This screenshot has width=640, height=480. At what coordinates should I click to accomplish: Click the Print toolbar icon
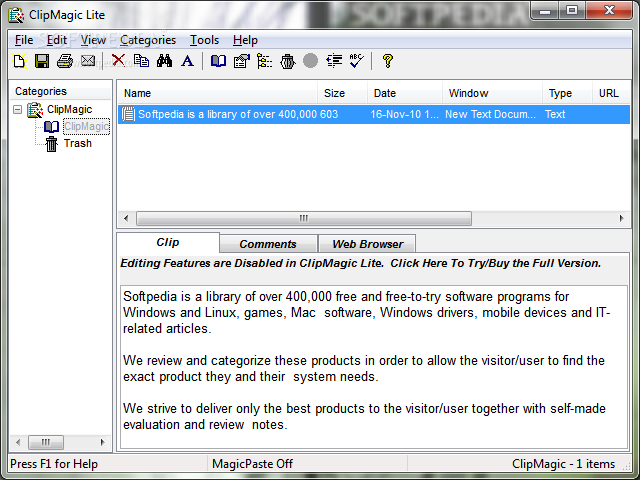pyautogui.click(x=65, y=61)
